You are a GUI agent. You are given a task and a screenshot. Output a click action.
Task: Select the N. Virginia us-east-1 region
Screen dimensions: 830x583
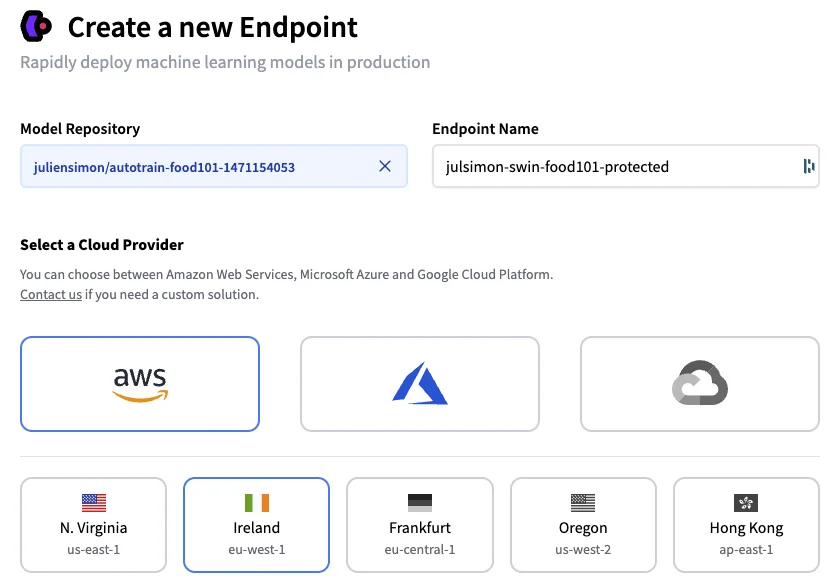click(x=94, y=525)
